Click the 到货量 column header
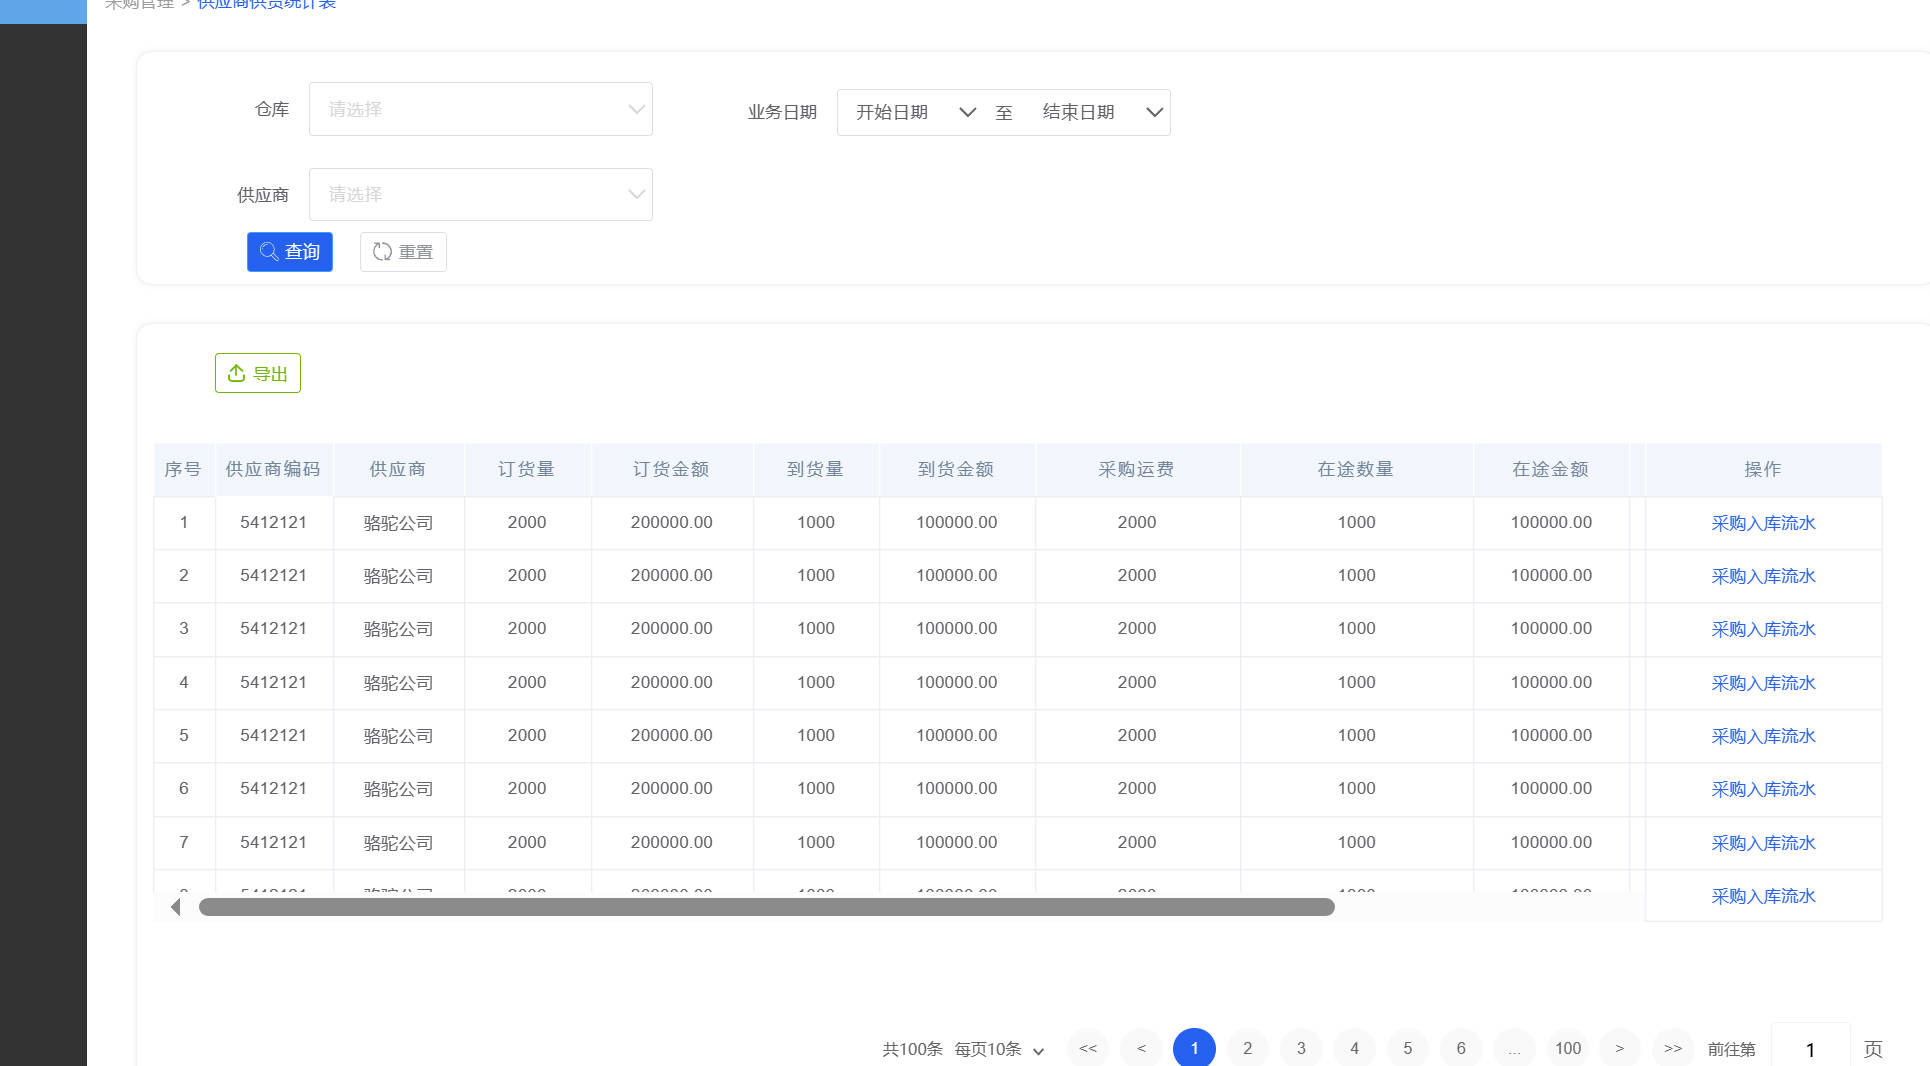This screenshot has height=1066, width=1930. [x=816, y=469]
